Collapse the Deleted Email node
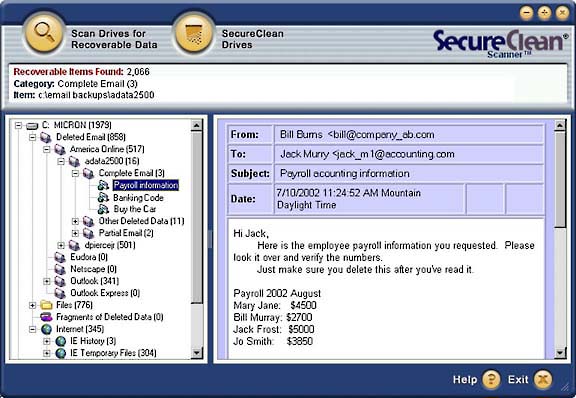The image size is (576, 398). click(x=32, y=137)
